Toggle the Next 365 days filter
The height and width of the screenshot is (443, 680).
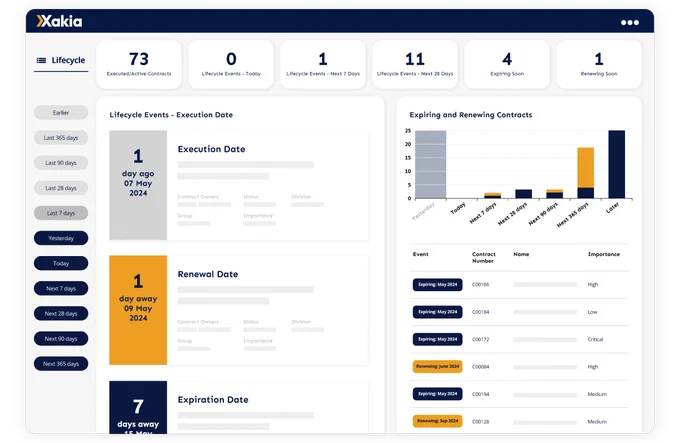(x=61, y=364)
